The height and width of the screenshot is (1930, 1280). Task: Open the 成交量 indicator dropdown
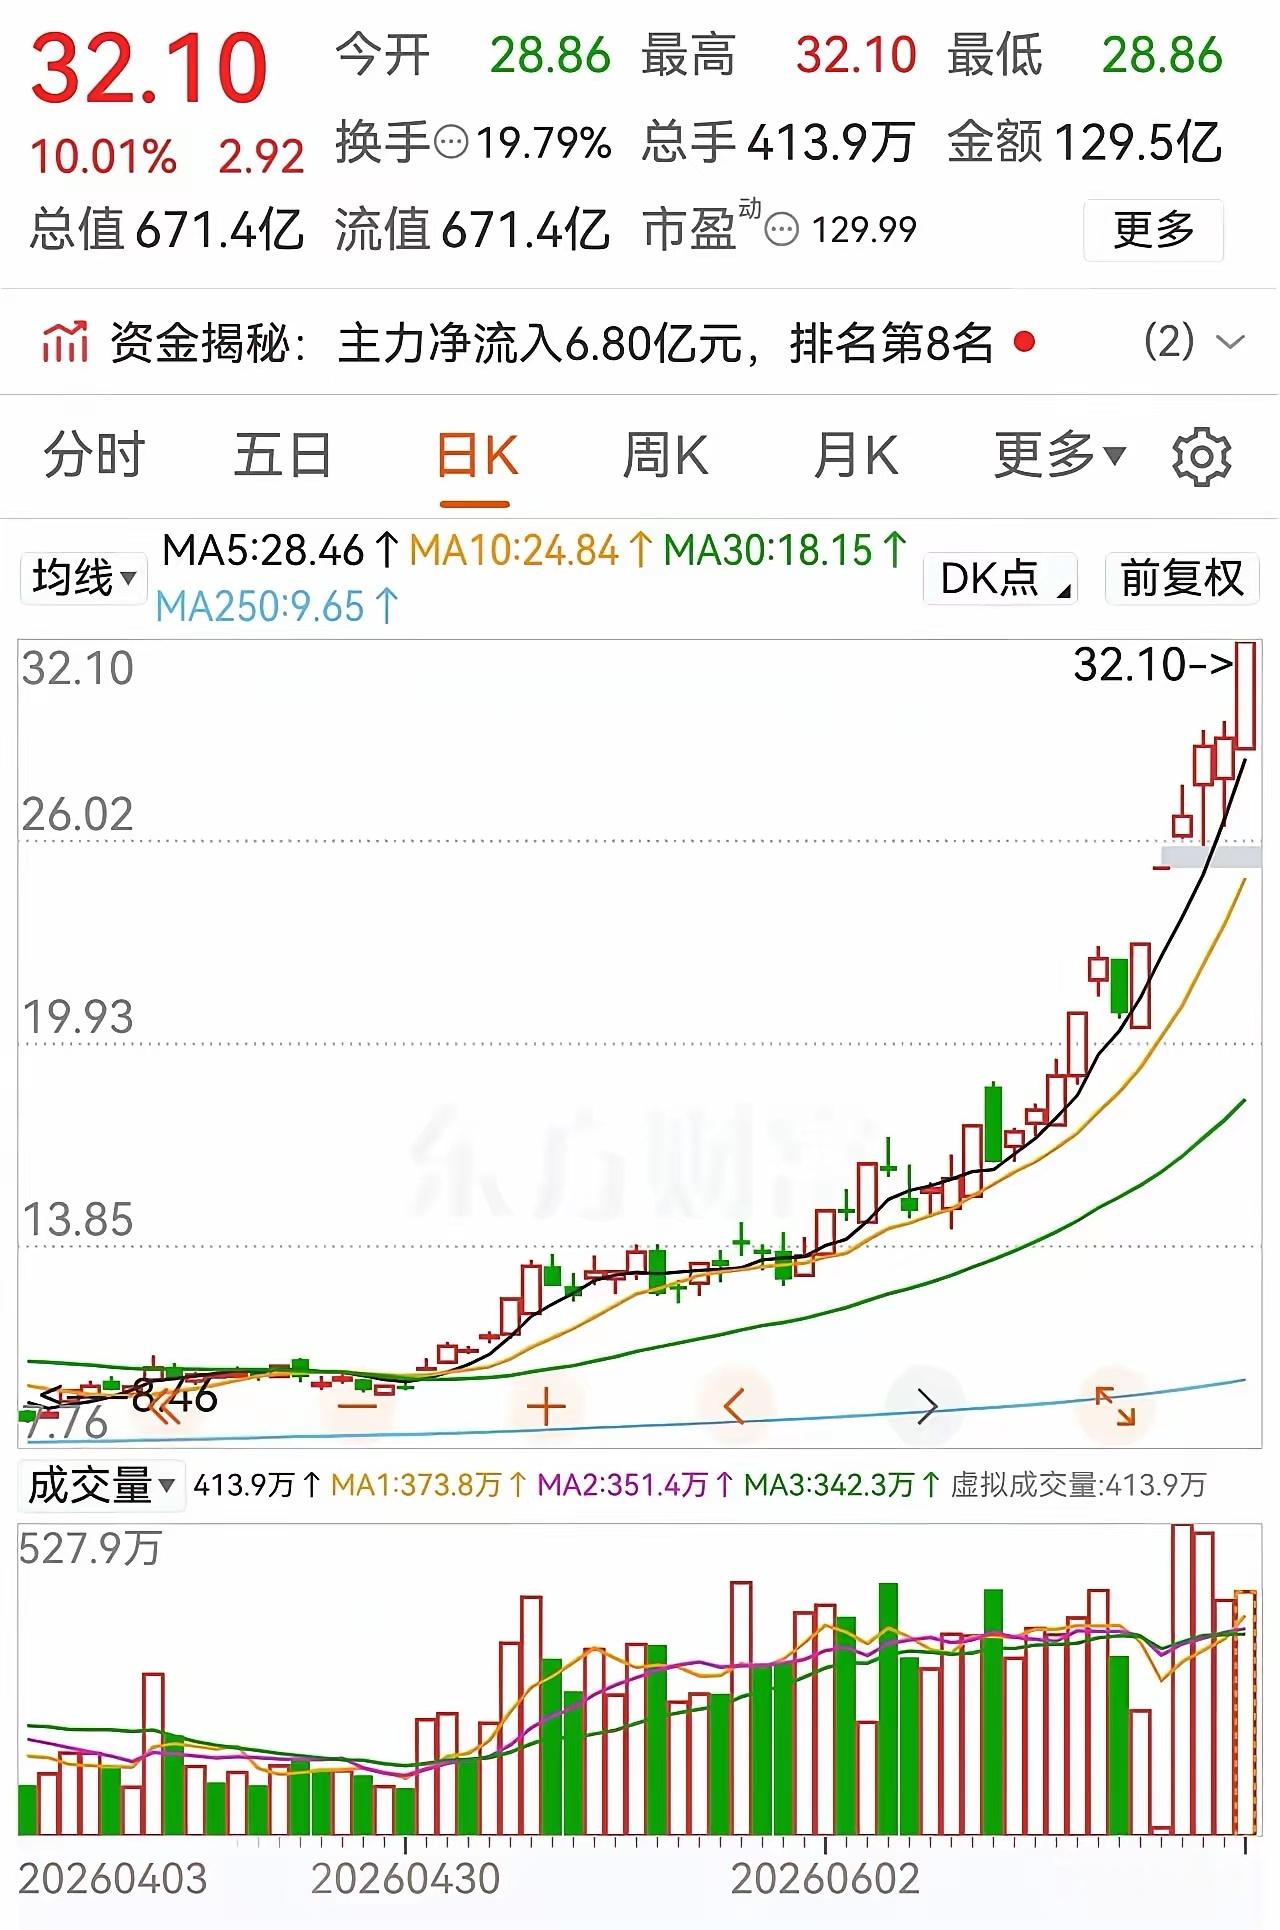[100, 1485]
